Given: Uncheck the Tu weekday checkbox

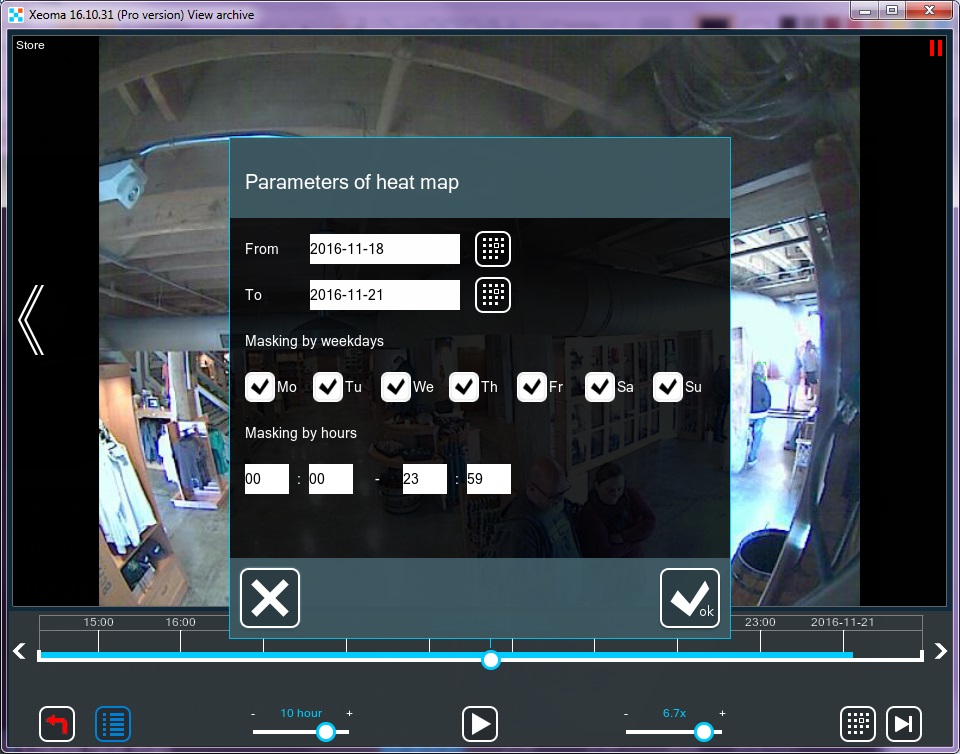Looking at the screenshot, I should pyautogui.click(x=328, y=387).
